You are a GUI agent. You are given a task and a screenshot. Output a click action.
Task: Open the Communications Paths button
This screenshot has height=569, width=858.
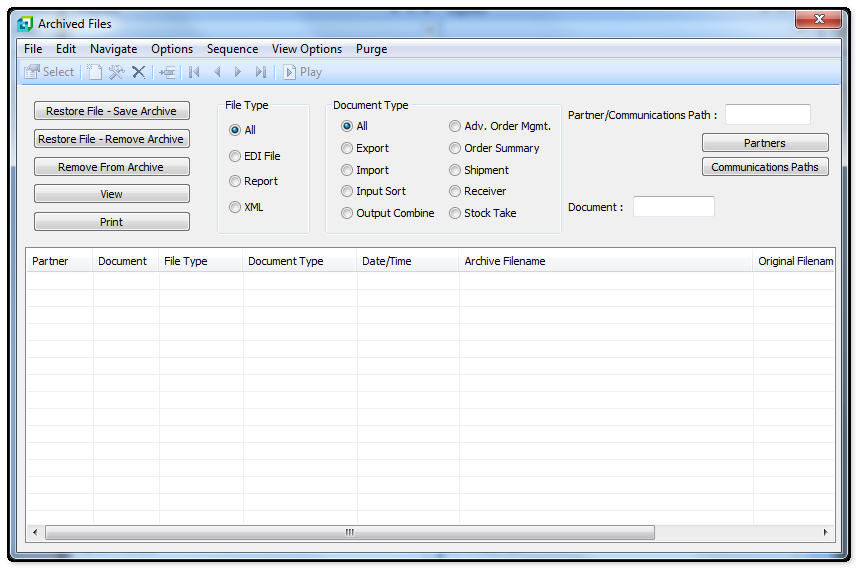click(x=765, y=167)
